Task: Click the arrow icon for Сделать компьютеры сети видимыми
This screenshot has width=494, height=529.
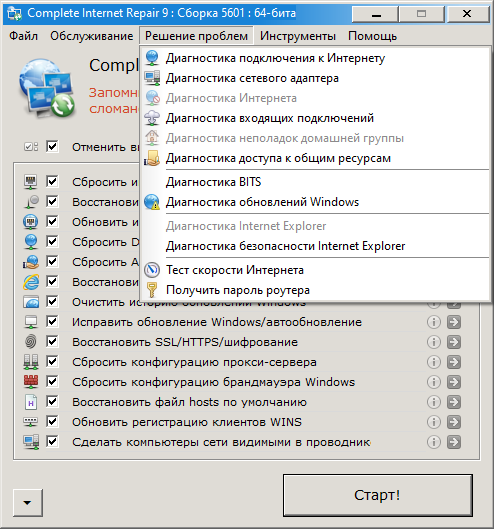Action: [454, 442]
